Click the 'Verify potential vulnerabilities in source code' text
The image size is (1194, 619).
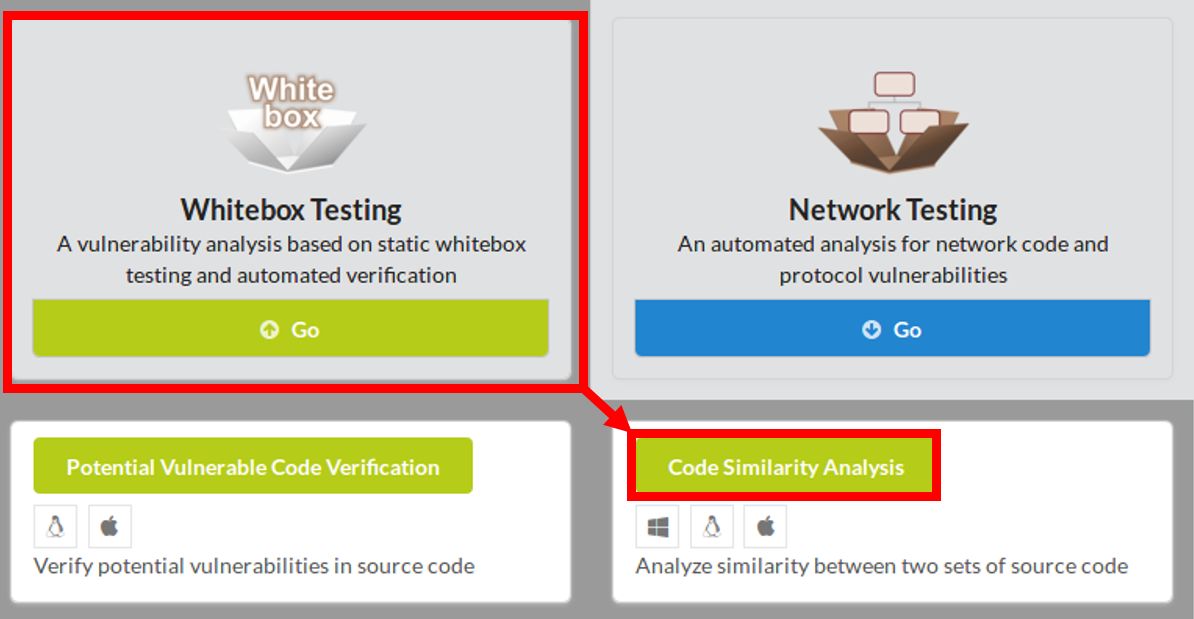pyautogui.click(x=254, y=566)
